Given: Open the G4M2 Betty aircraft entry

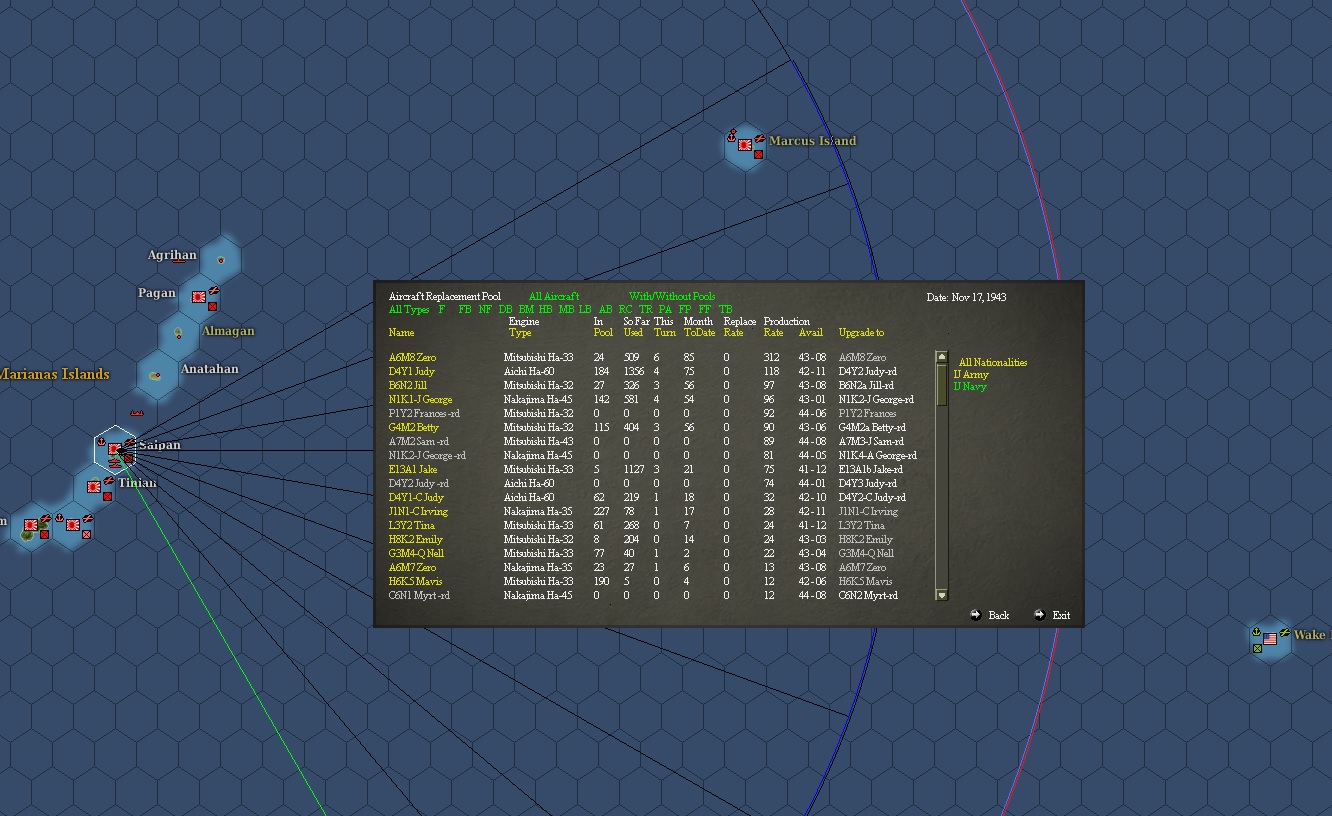Looking at the screenshot, I should pos(414,427).
